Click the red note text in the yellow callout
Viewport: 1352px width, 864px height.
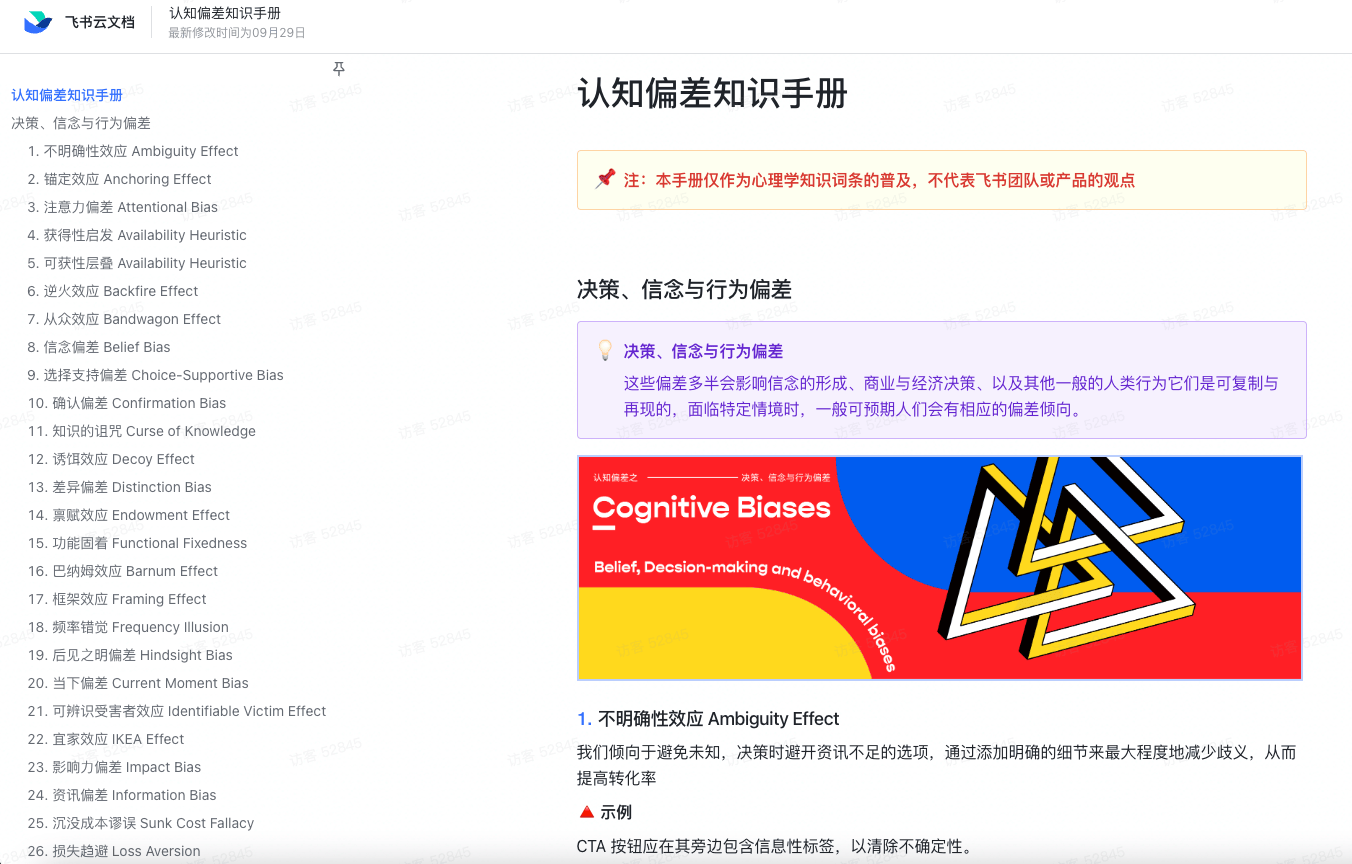point(879,180)
